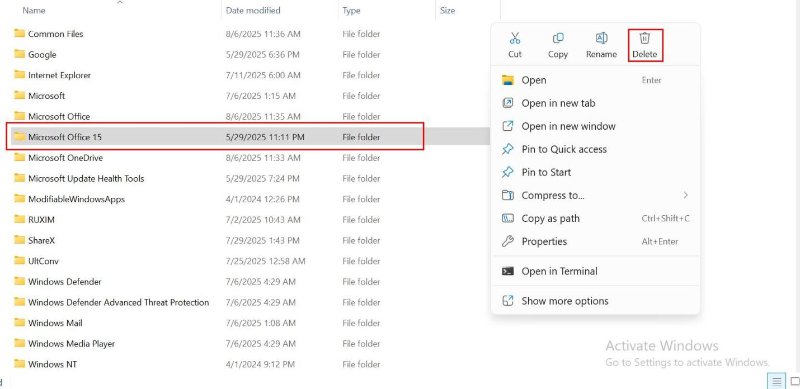Click the 5/29/2025 6:36 PM date cell
800x389 pixels.
point(262,55)
